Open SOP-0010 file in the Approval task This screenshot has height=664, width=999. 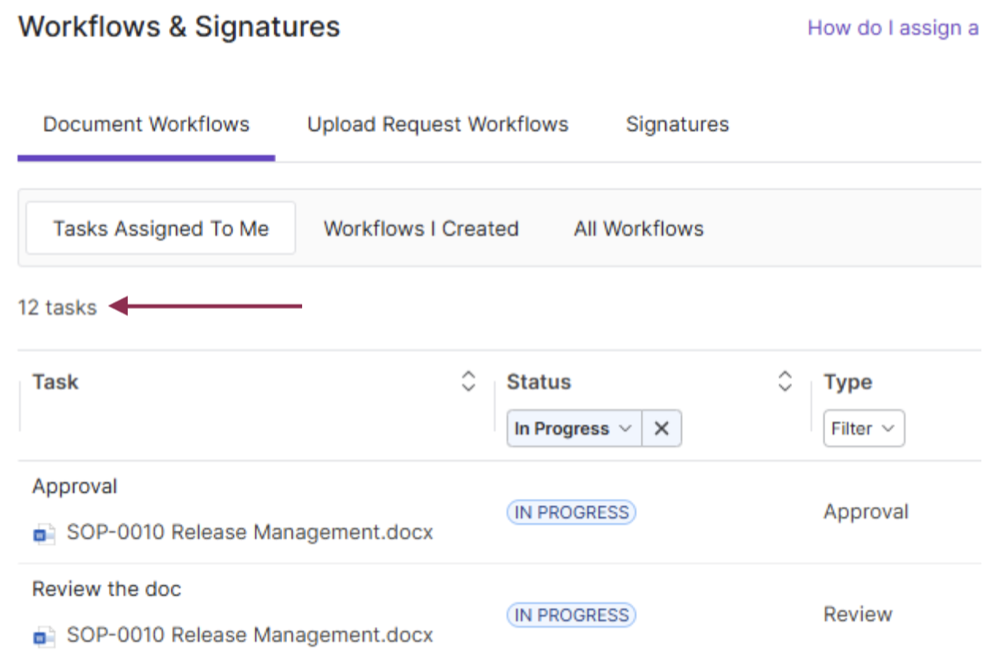(x=250, y=533)
